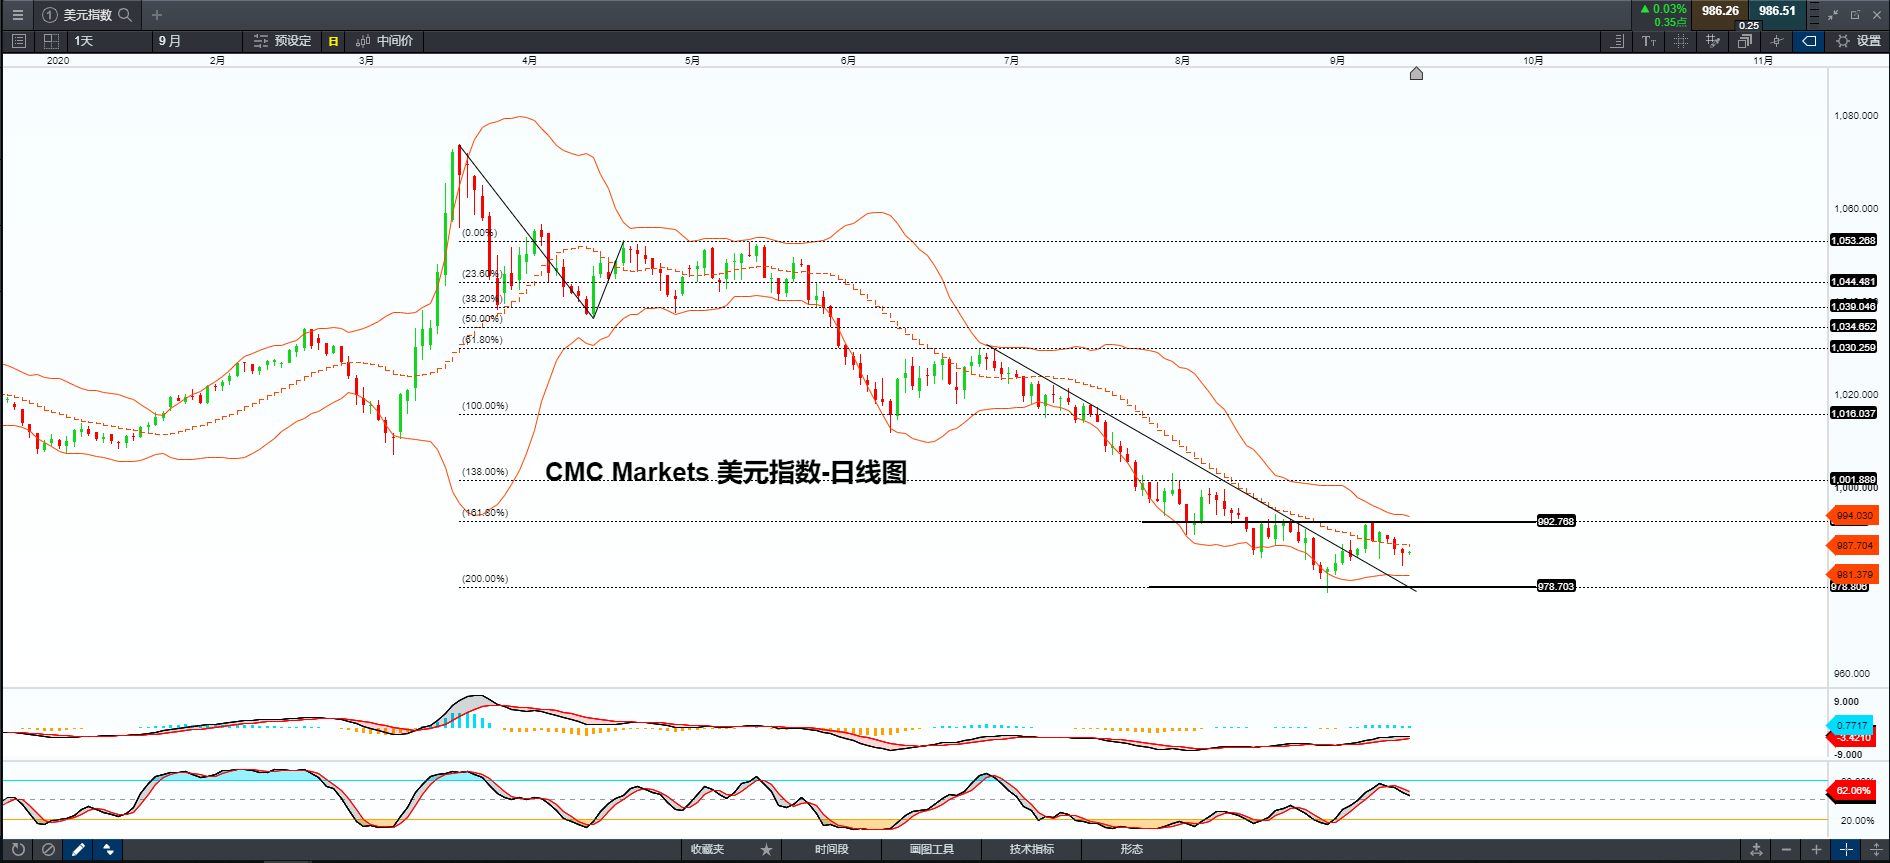Toggle the pencil drawing mode
Viewport: 1890px width, 863px height.
pyautogui.click(x=78, y=850)
